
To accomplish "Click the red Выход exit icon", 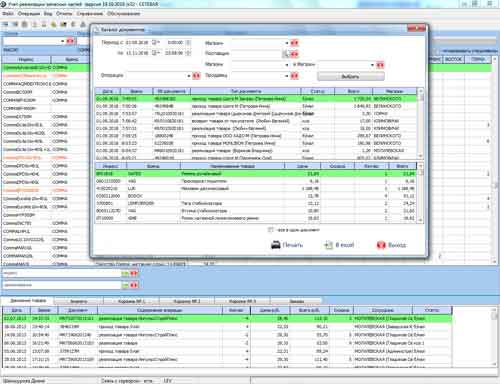I will pyautogui.click(x=381, y=245).
